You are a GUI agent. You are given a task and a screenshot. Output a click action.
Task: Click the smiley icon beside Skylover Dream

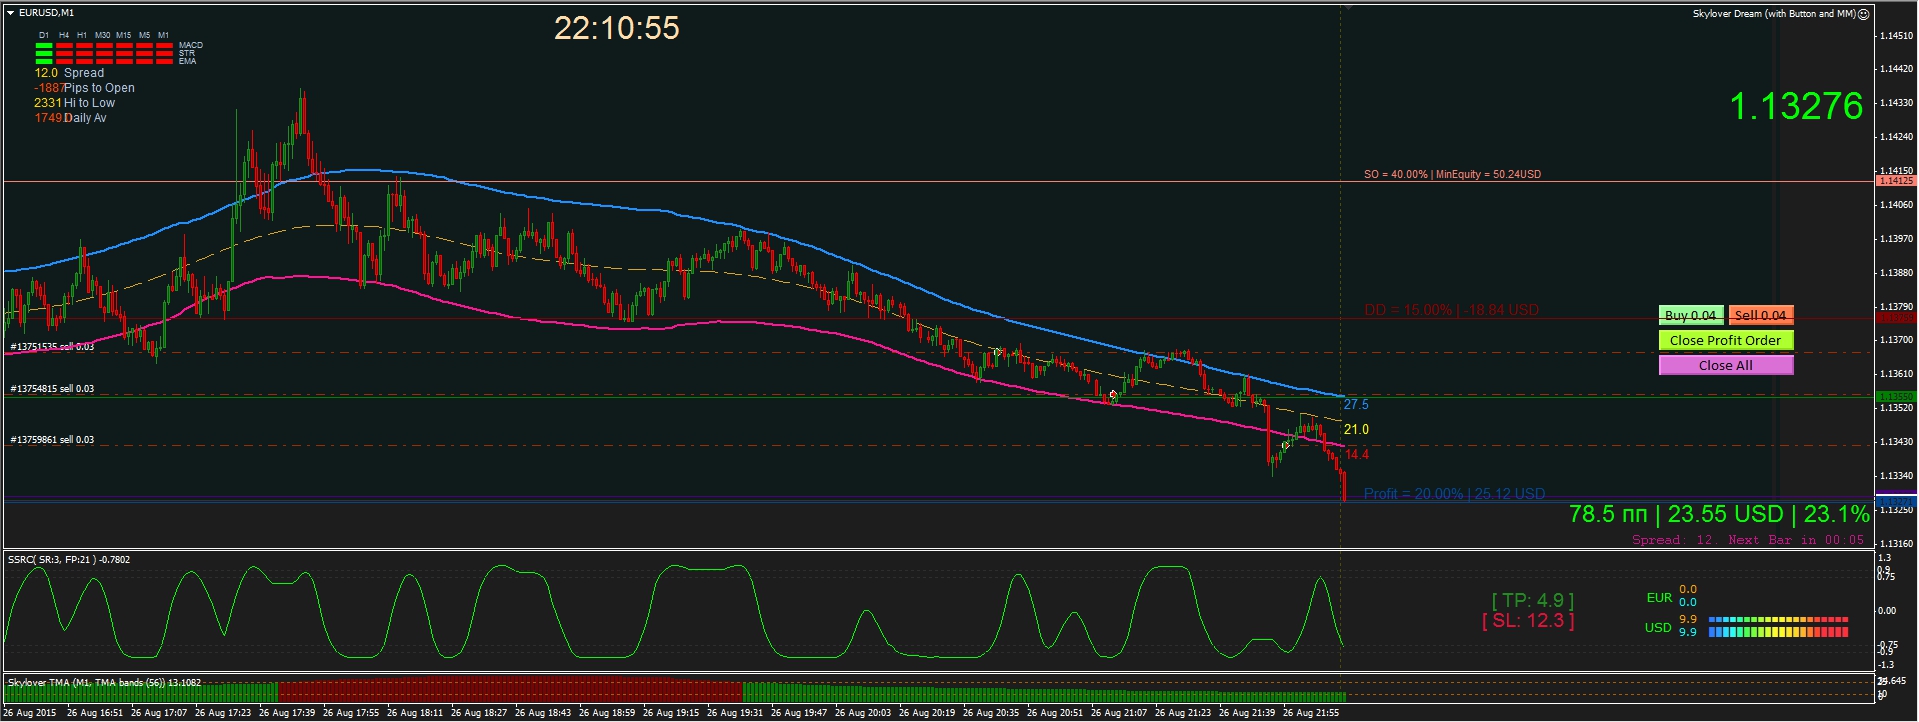(x=1862, y=14)
